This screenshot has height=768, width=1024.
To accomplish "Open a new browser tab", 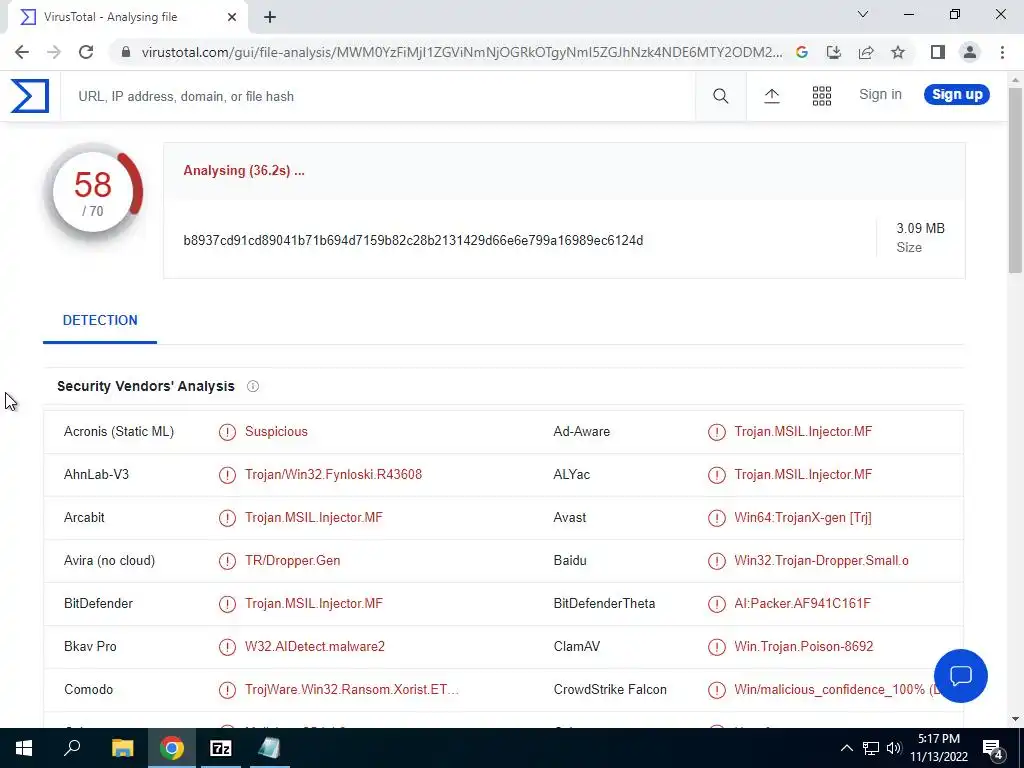I will pyautogui.click(x=270, y=18).
